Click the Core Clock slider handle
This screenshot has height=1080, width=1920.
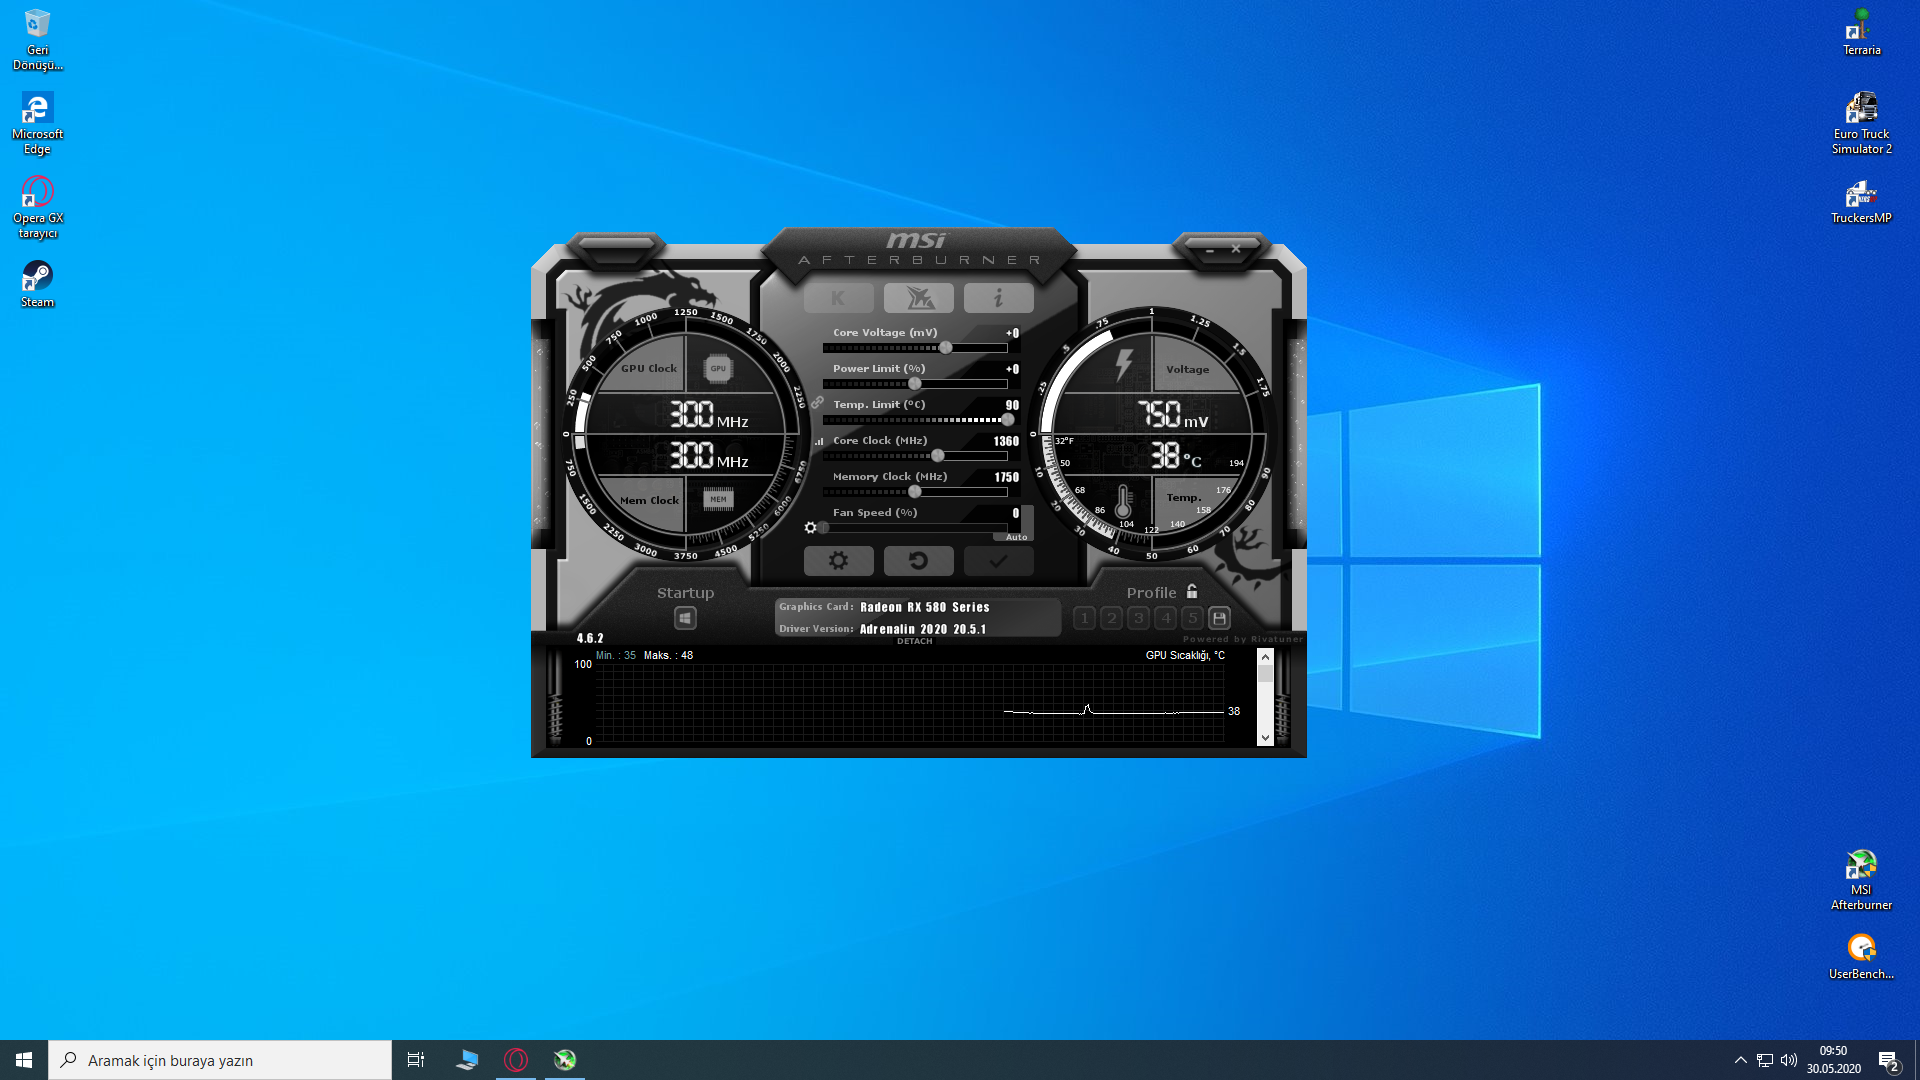[x=938, y=456]
